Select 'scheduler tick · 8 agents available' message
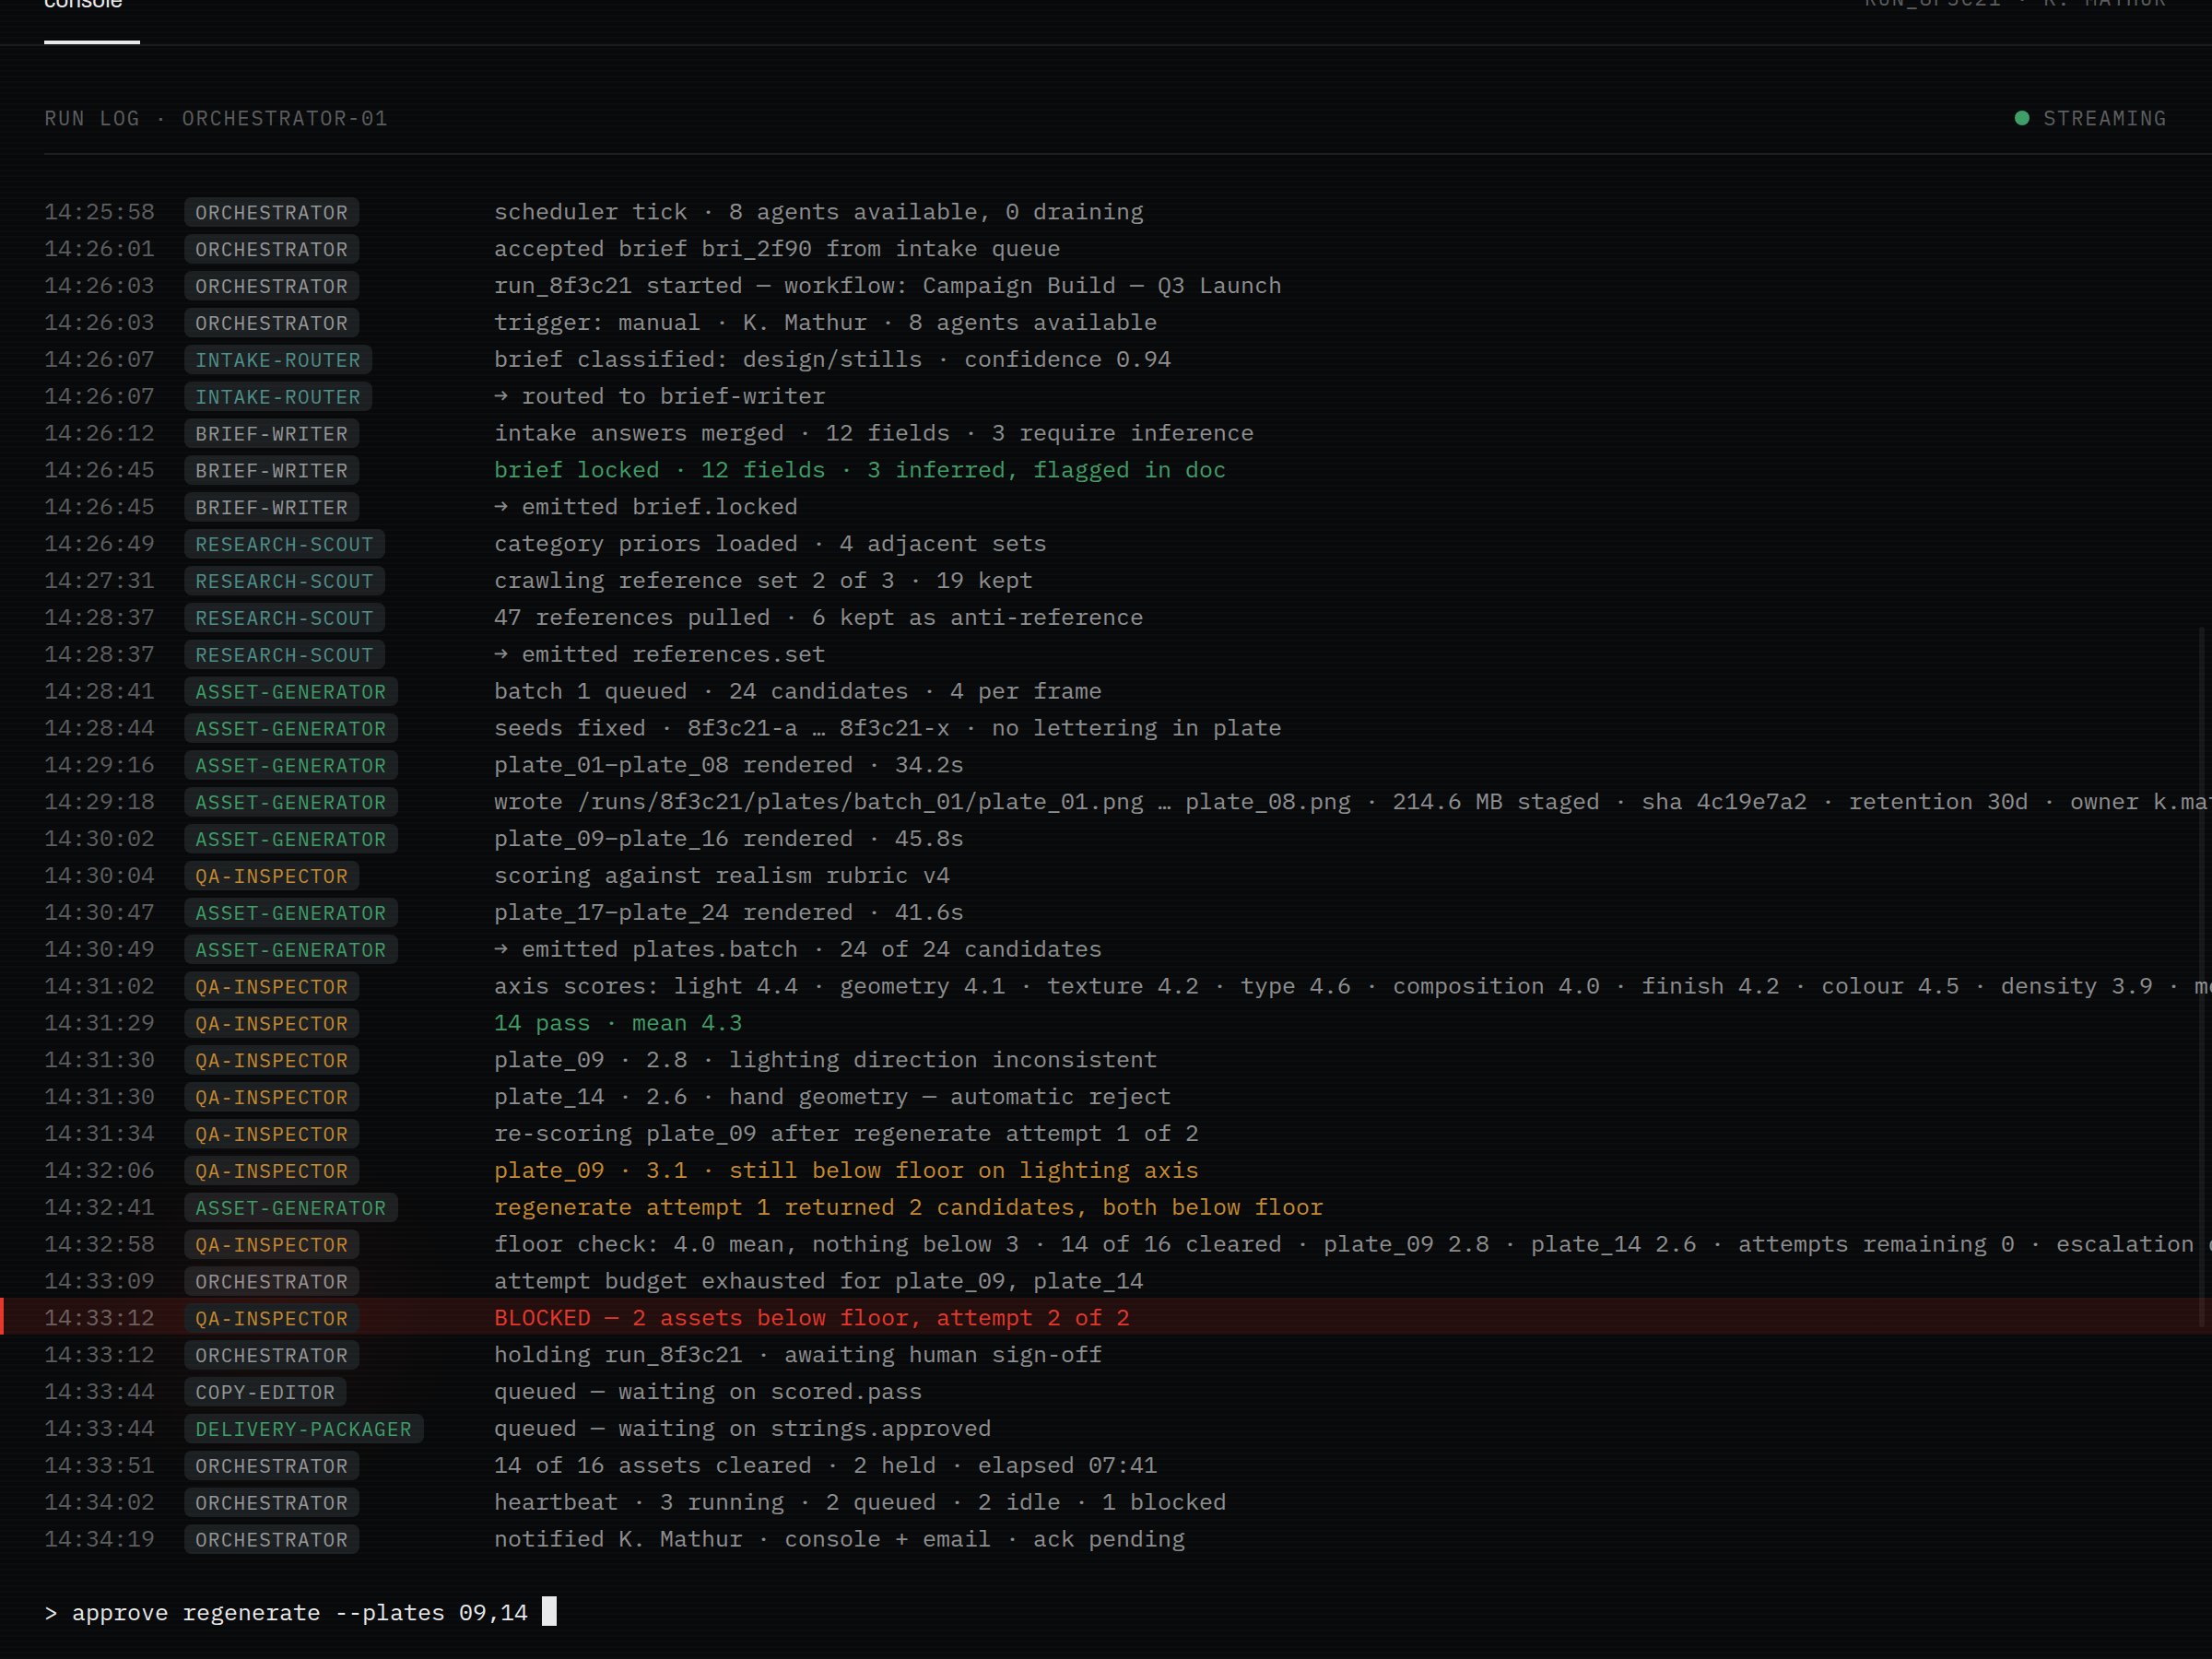 818,212
